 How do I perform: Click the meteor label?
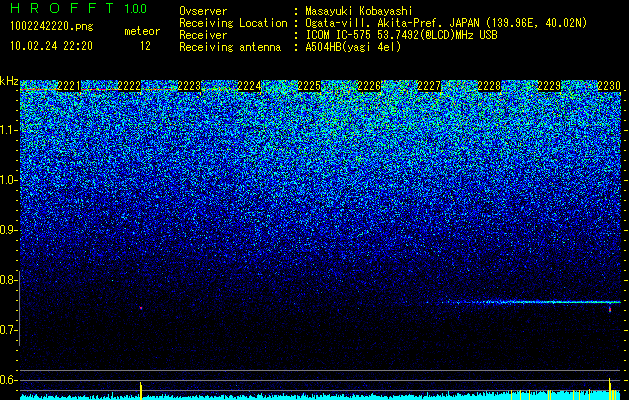tap(142, 31)
